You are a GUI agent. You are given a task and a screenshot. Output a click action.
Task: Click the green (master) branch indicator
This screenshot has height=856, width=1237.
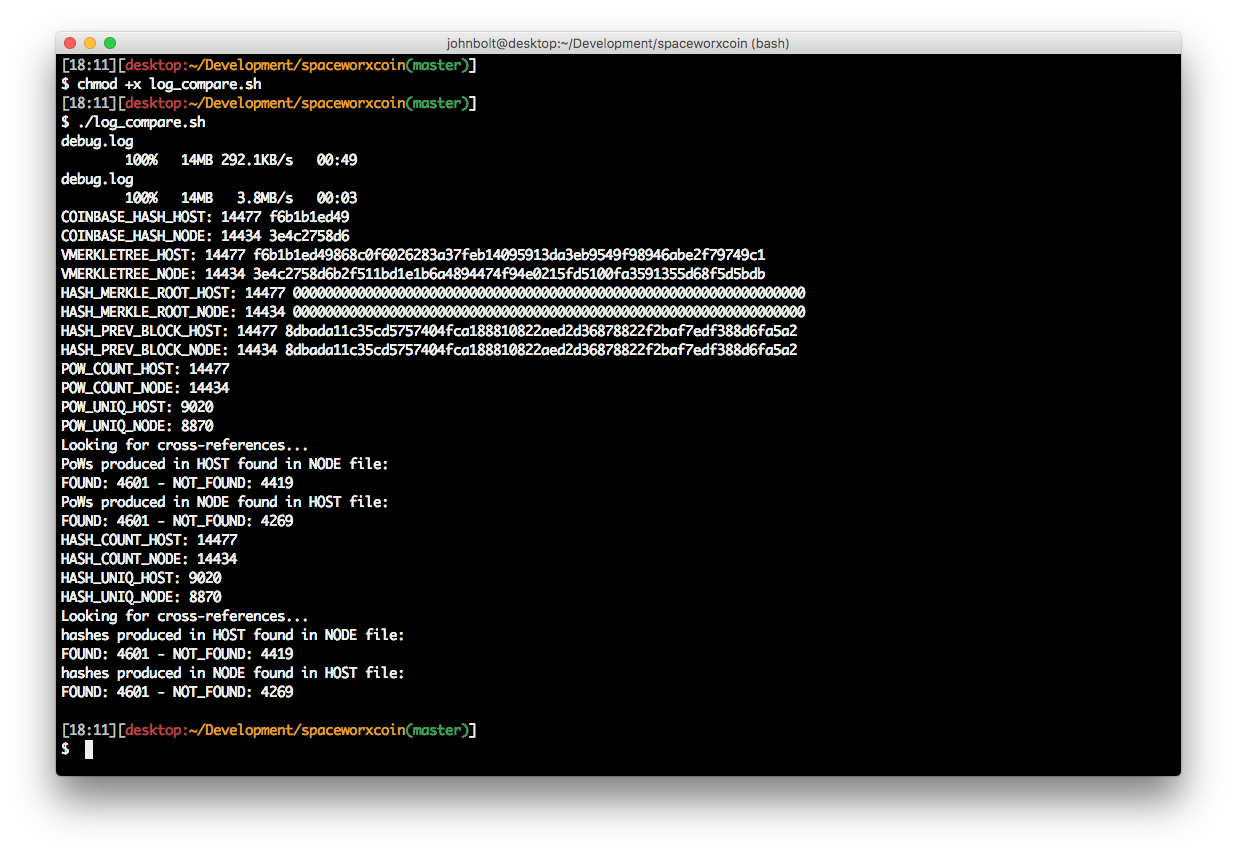click(x=440, y=730)
